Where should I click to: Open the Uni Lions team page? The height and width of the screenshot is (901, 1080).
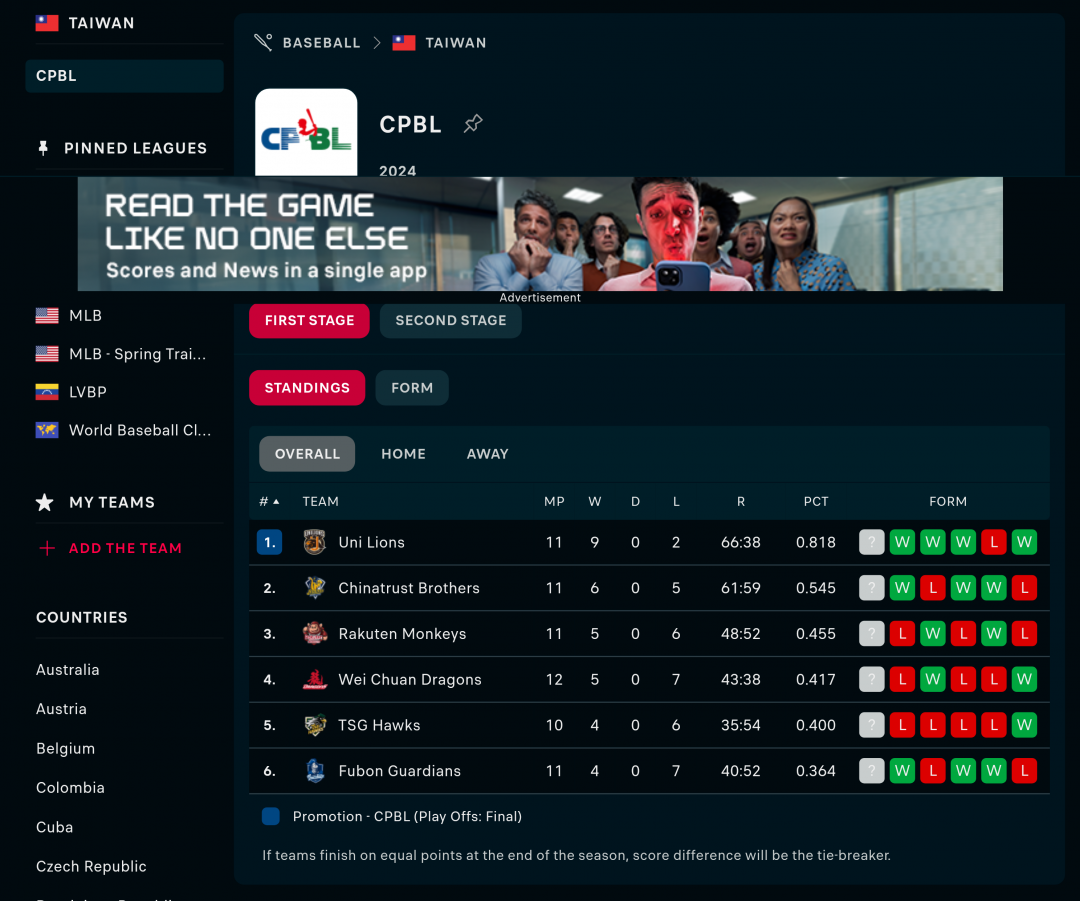(x=371, y=542)
